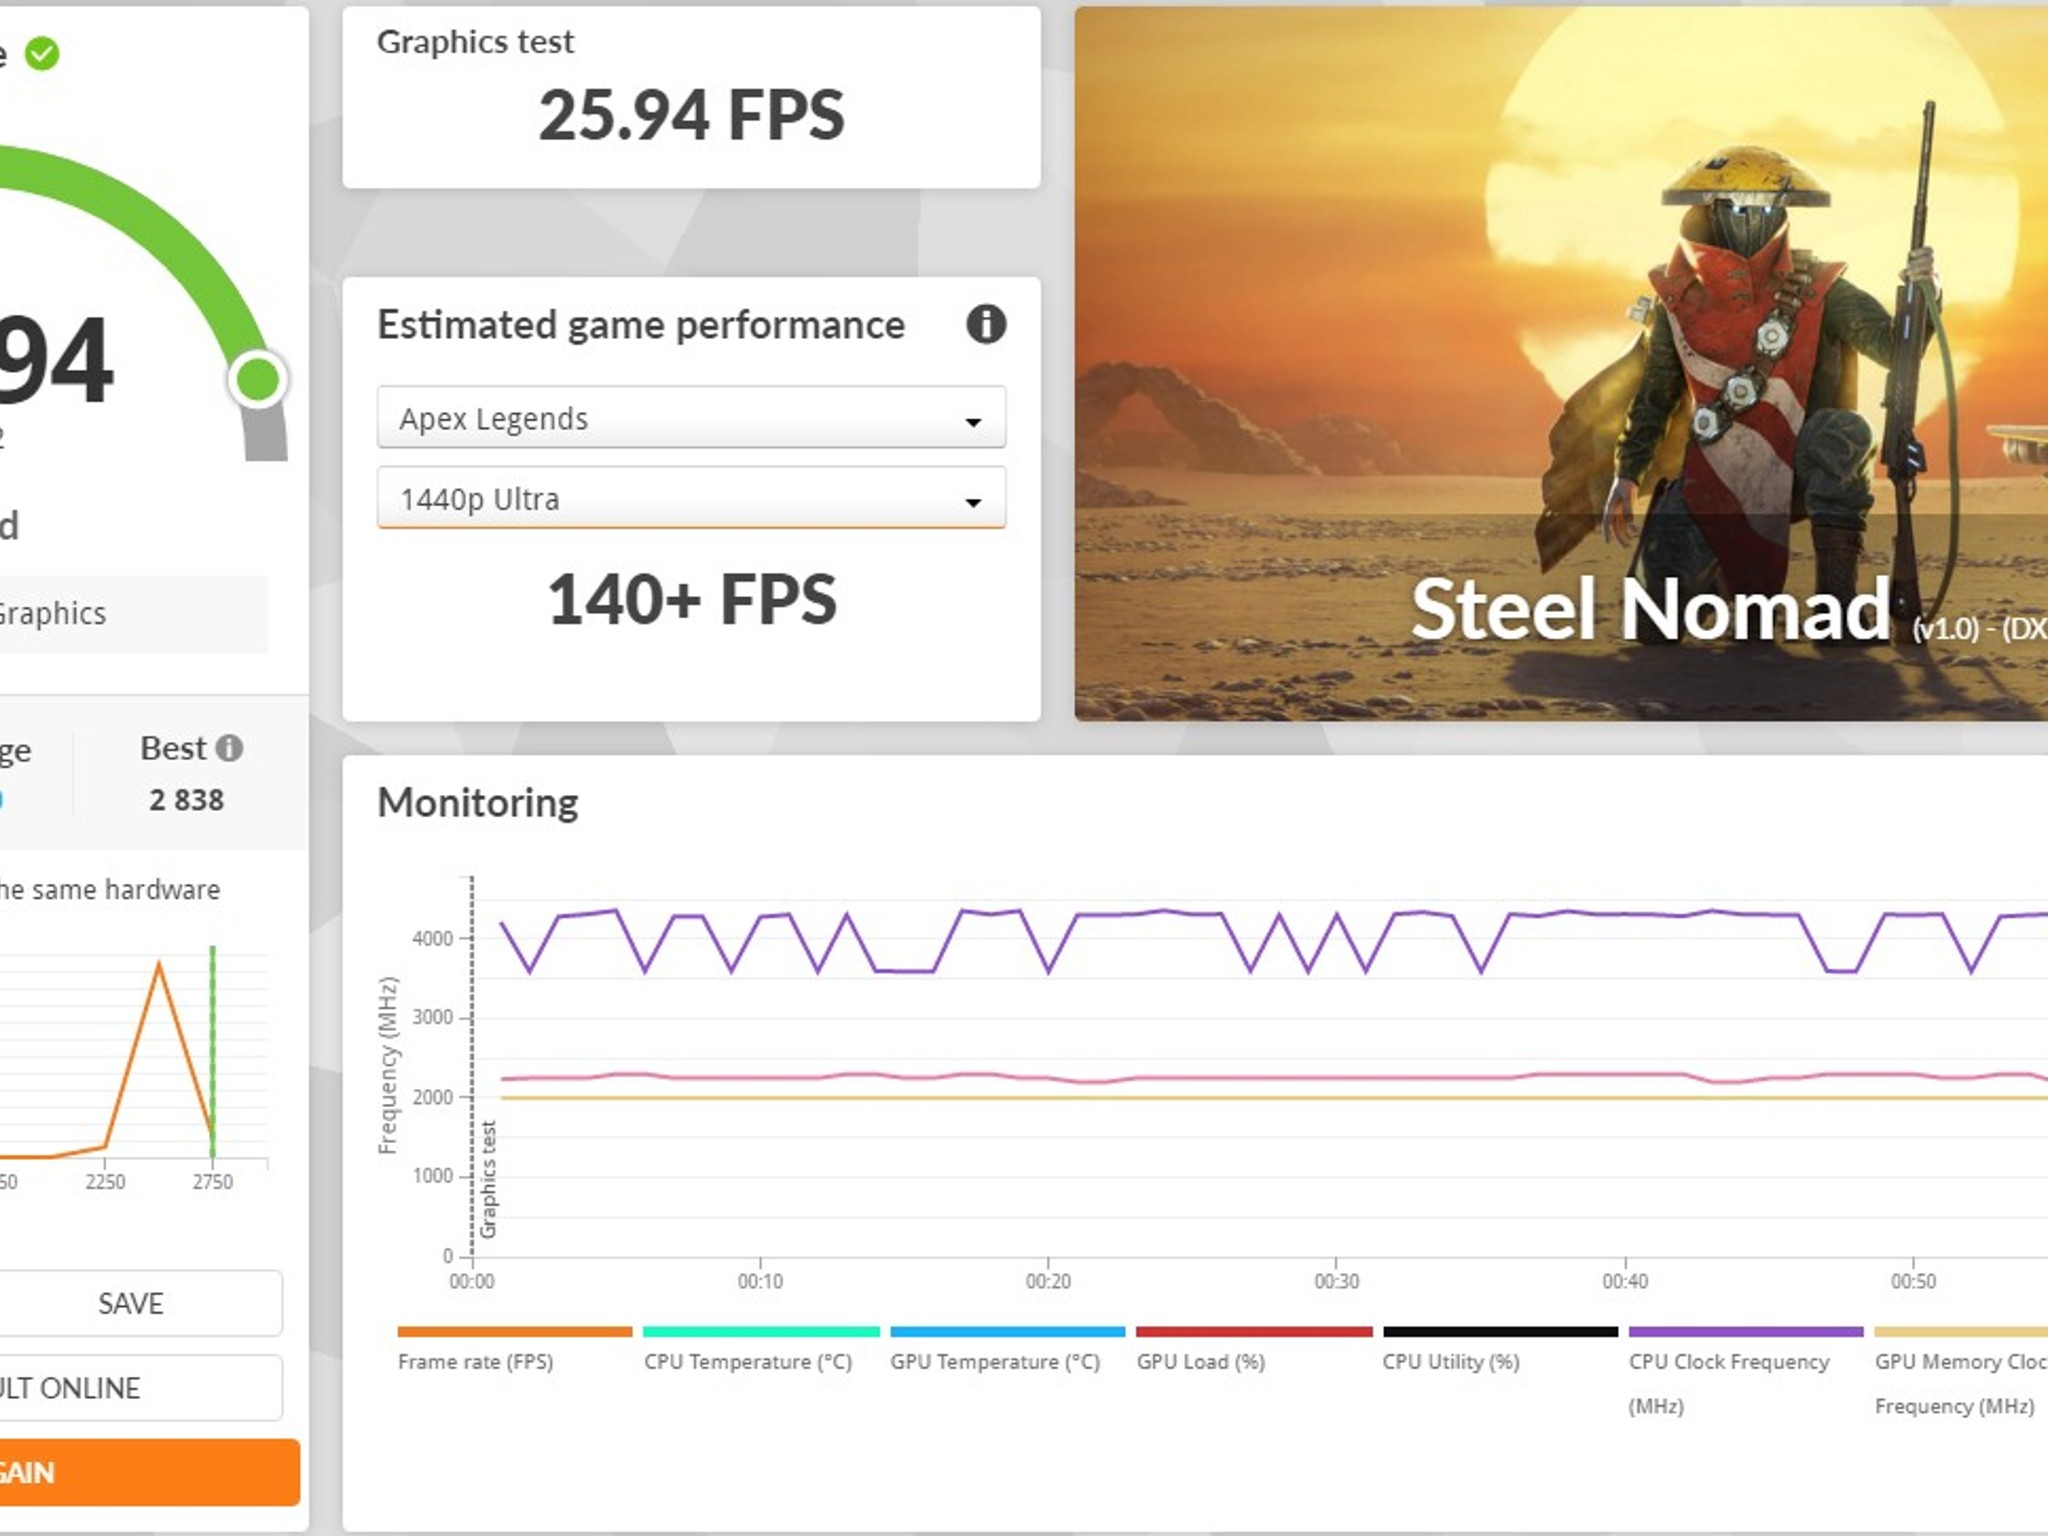
Task: Click the green dashed score line in histogram
Action: tap(212, 1051)
